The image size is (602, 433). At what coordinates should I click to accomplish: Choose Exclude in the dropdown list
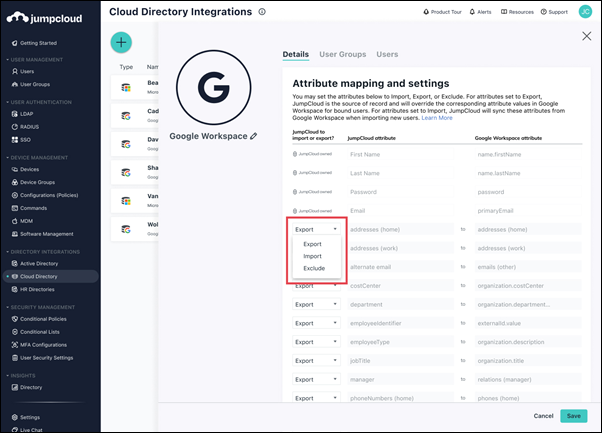click(313, 269)
